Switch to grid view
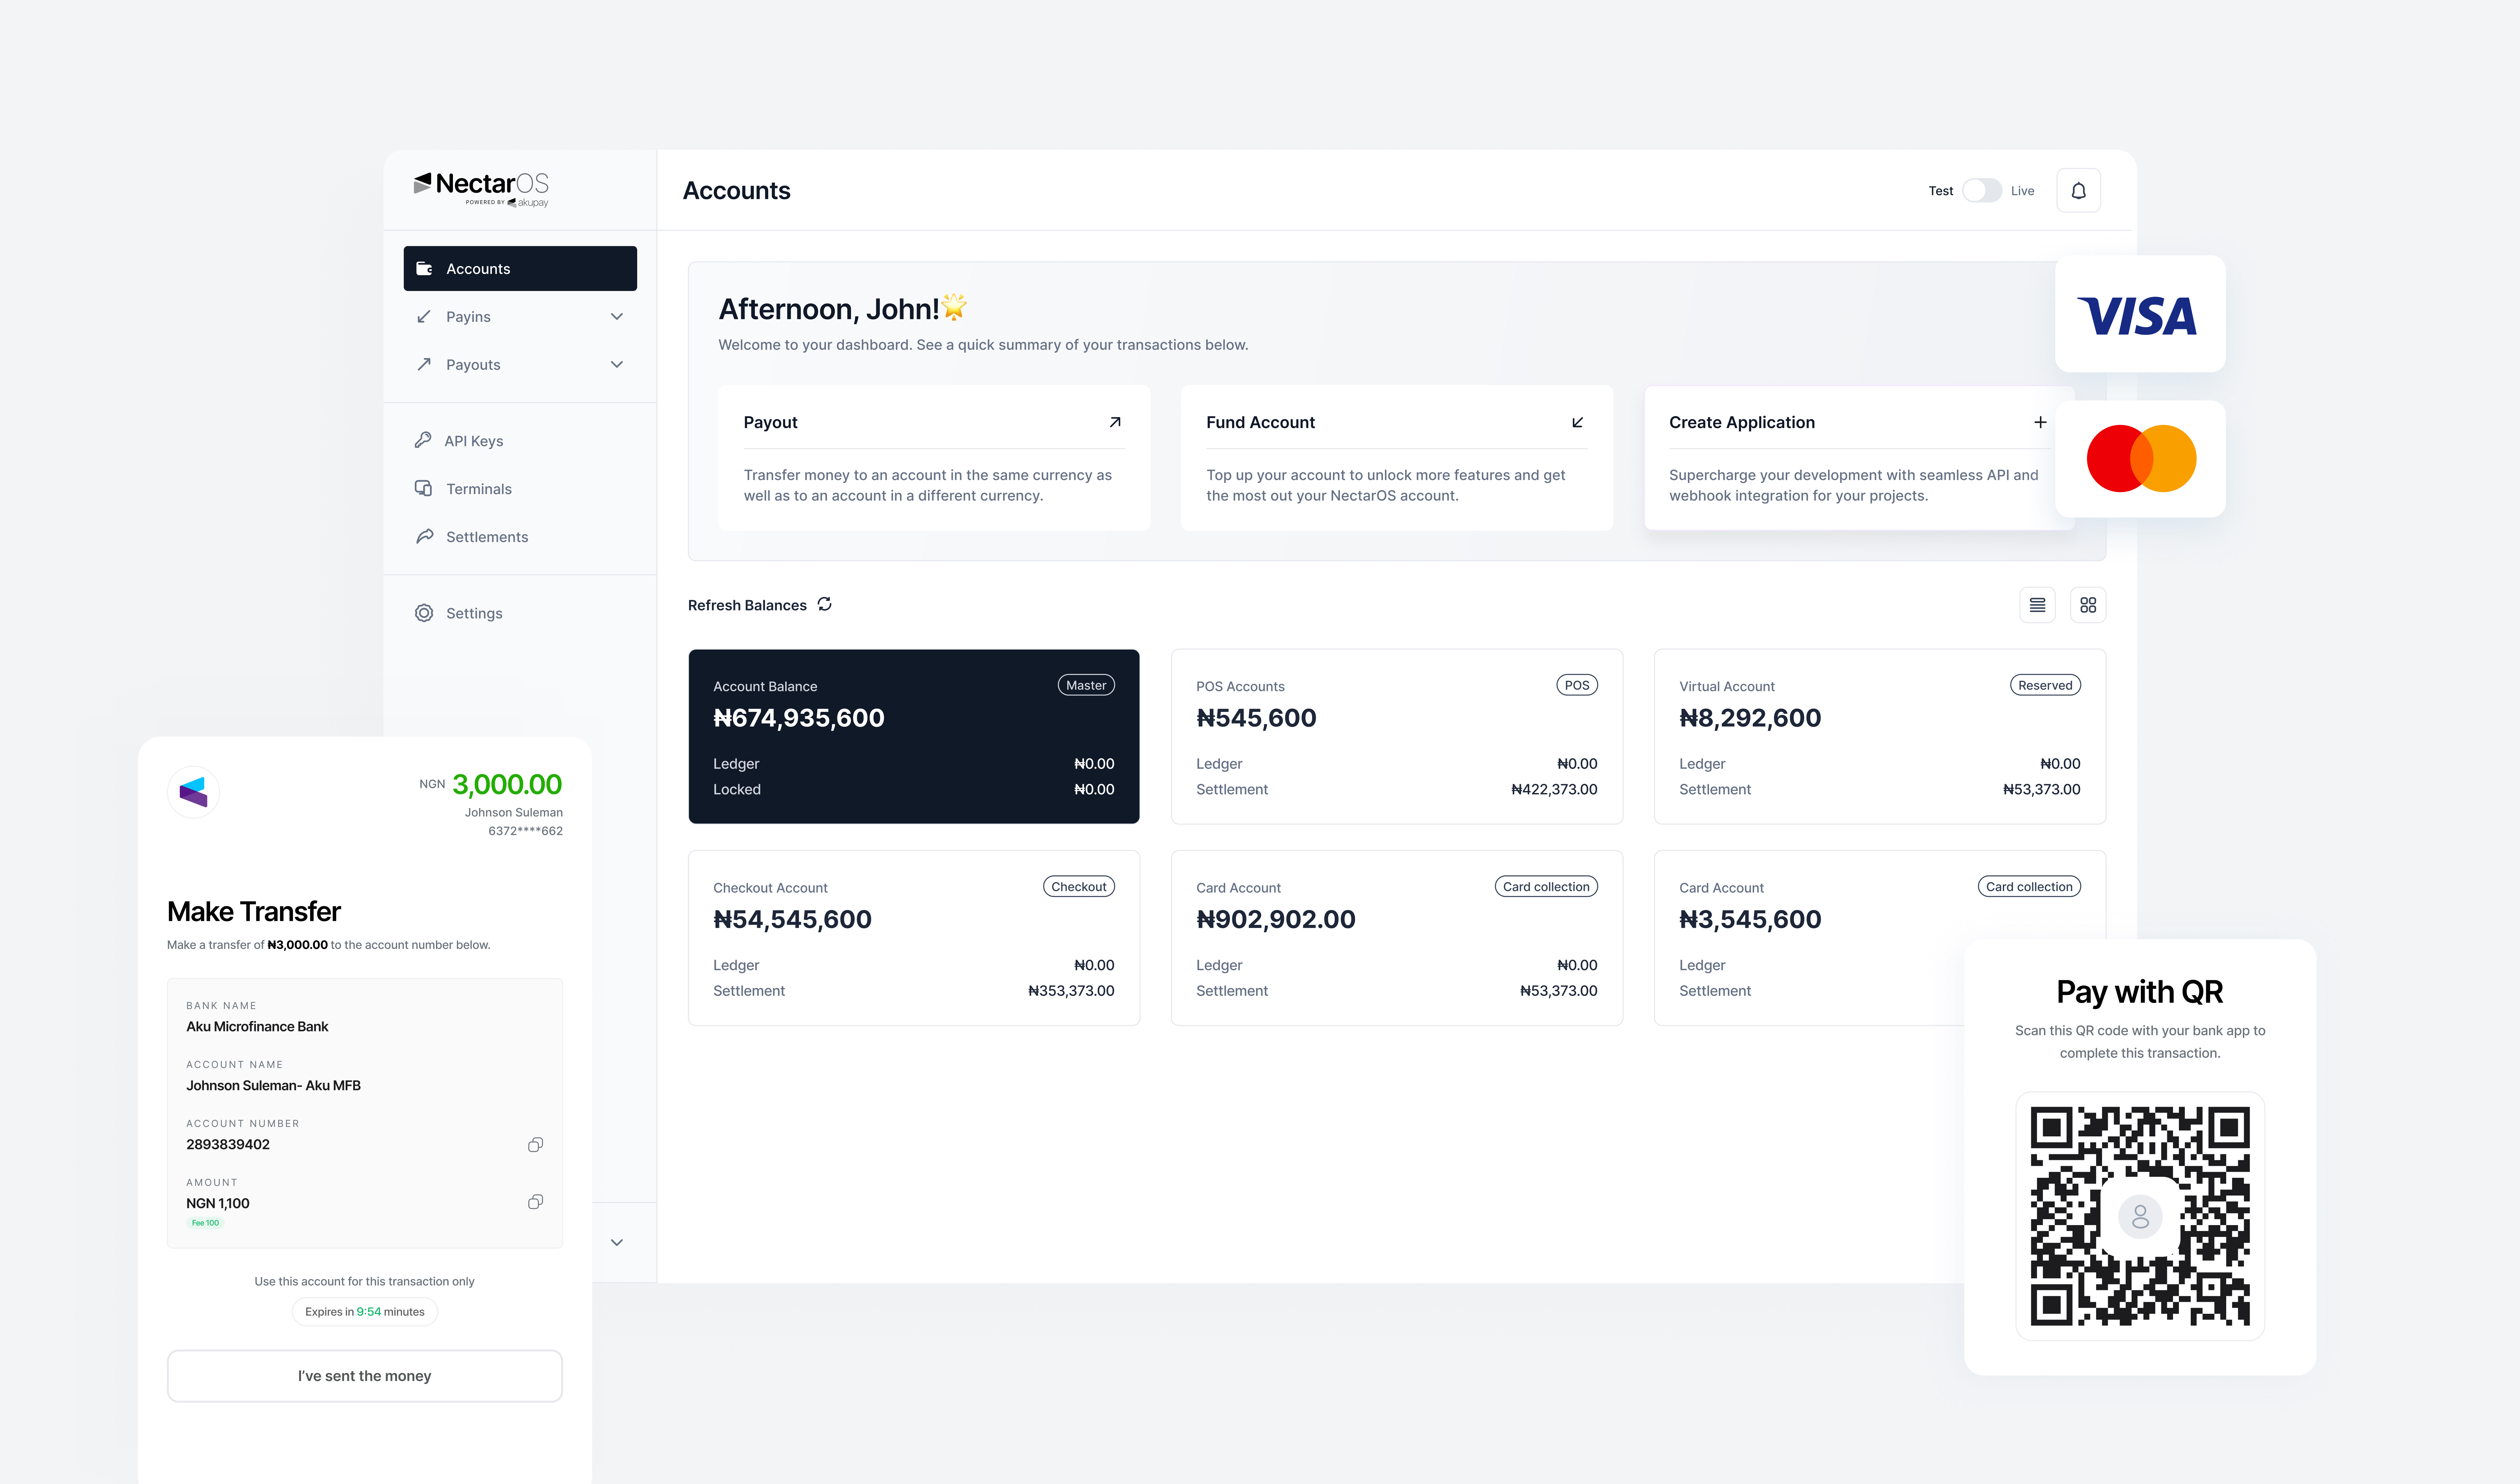The height and width of the screenshot is (1484, 2520). point(2088,605)
